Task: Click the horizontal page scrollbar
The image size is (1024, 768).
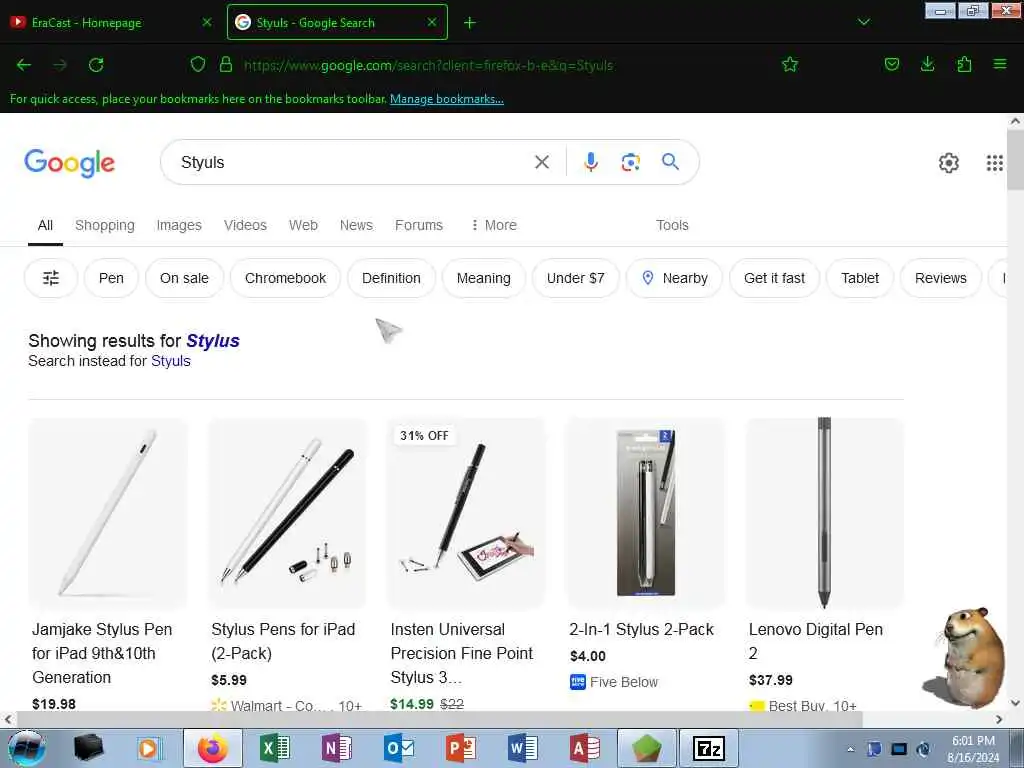Action: click(x=439, y=719)
